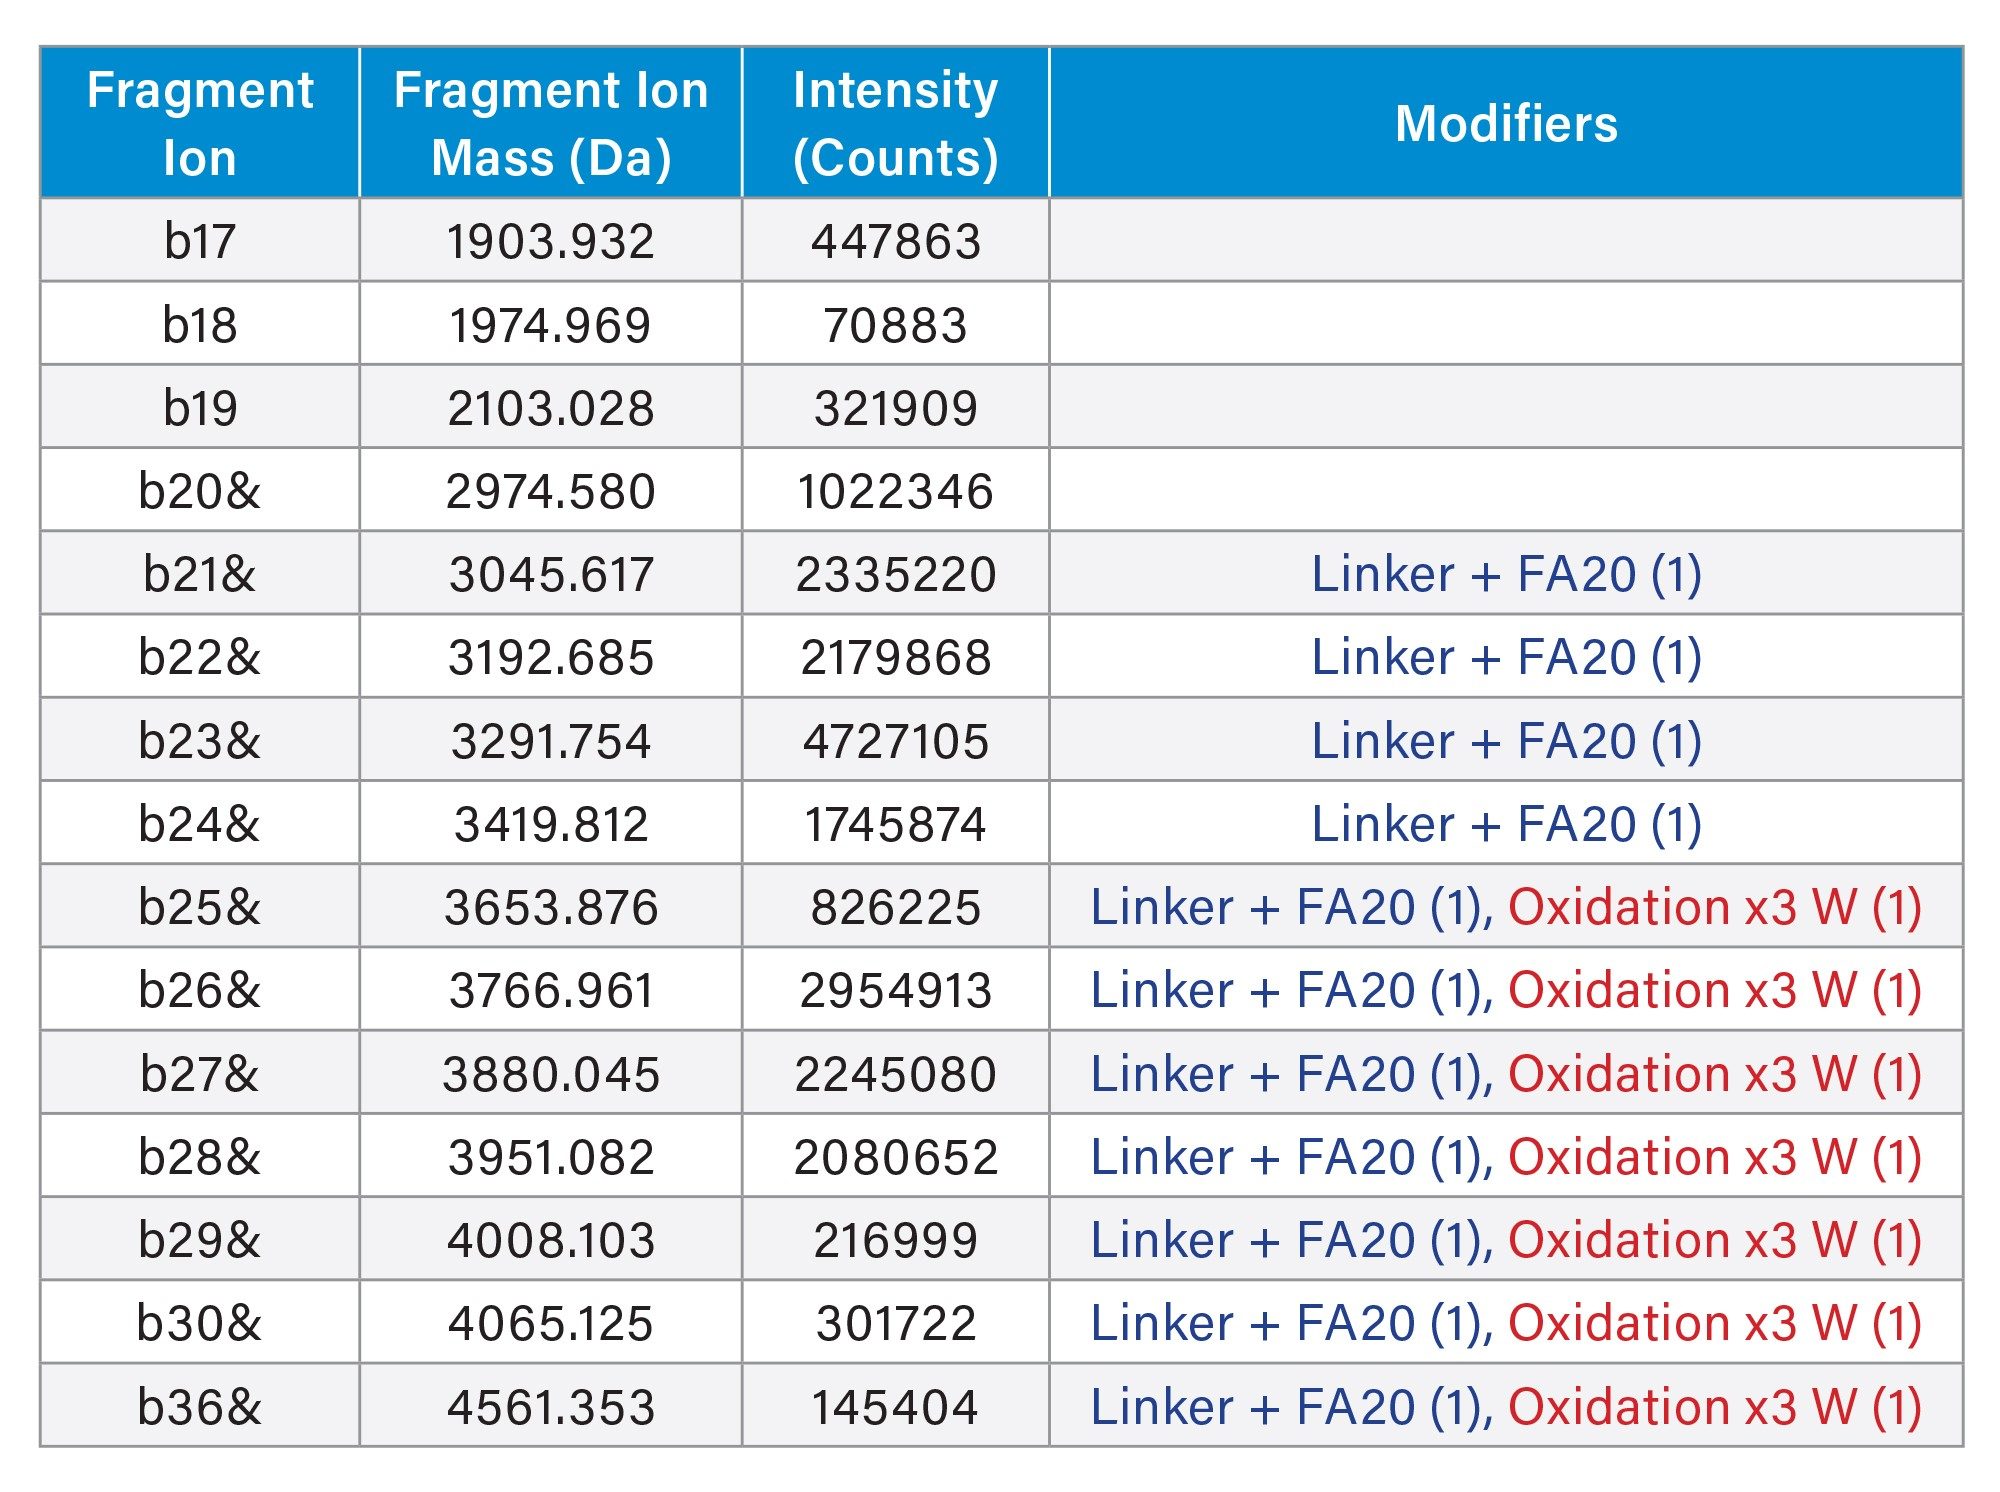Select the Oxidation modifier in the b28& row
The height and width of the screenshot is (1492, 2000).
click(1715, 1157)
